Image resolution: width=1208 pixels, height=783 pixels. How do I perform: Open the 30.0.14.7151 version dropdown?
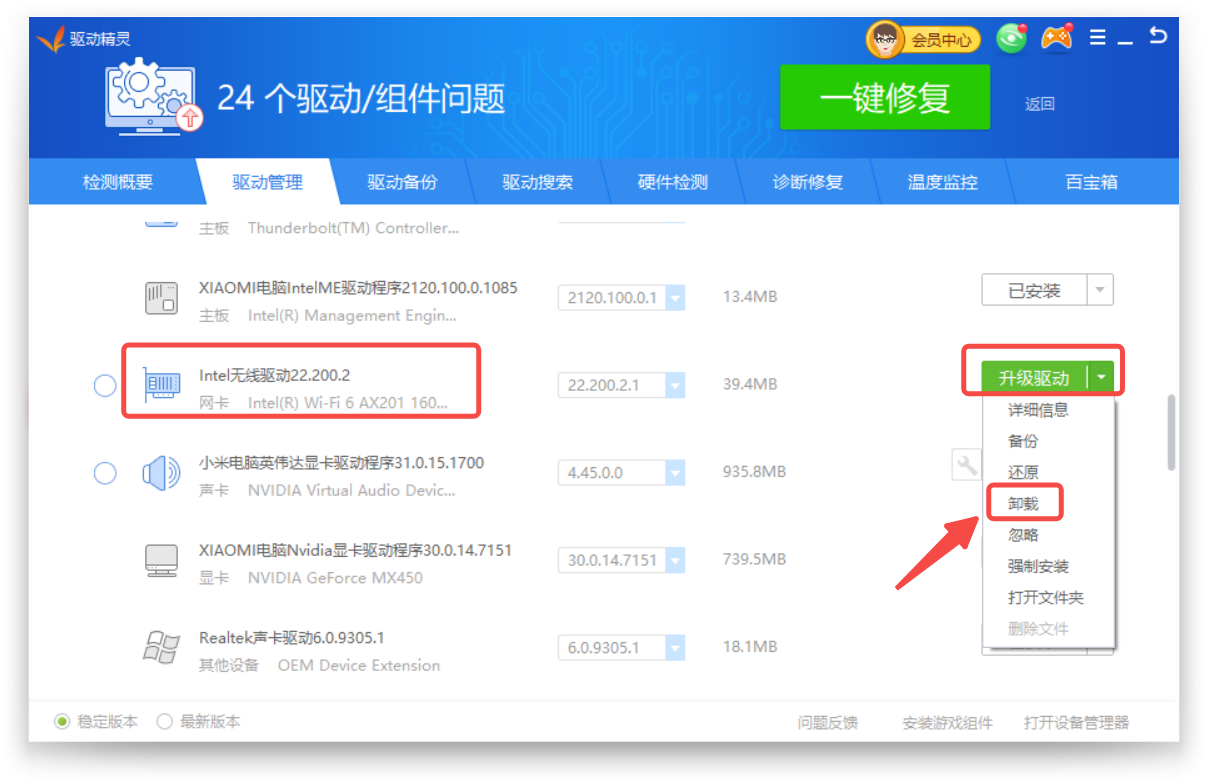coord(675,561)
